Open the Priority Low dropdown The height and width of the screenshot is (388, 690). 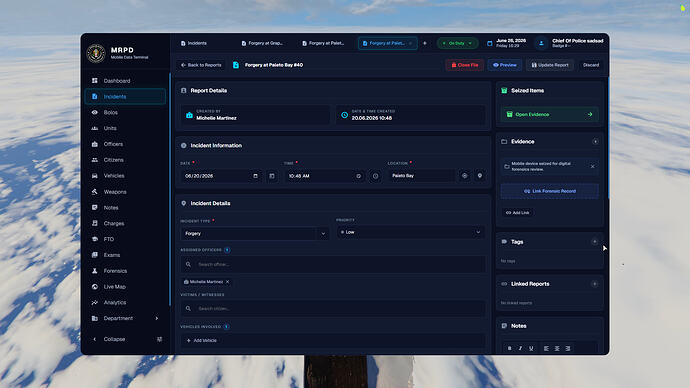[410, 232]
